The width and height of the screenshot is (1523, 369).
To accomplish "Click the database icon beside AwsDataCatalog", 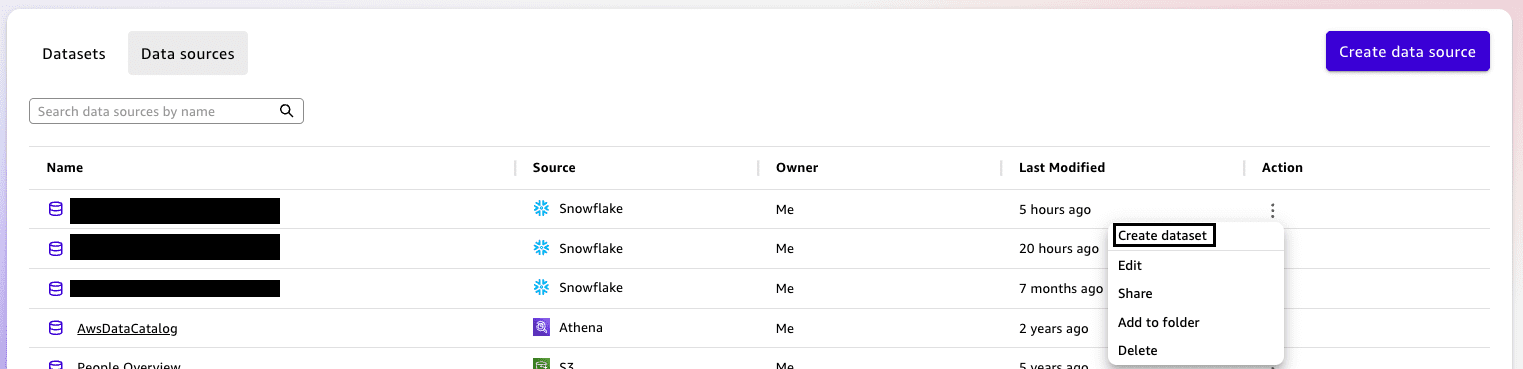I will tap(56, 328).
